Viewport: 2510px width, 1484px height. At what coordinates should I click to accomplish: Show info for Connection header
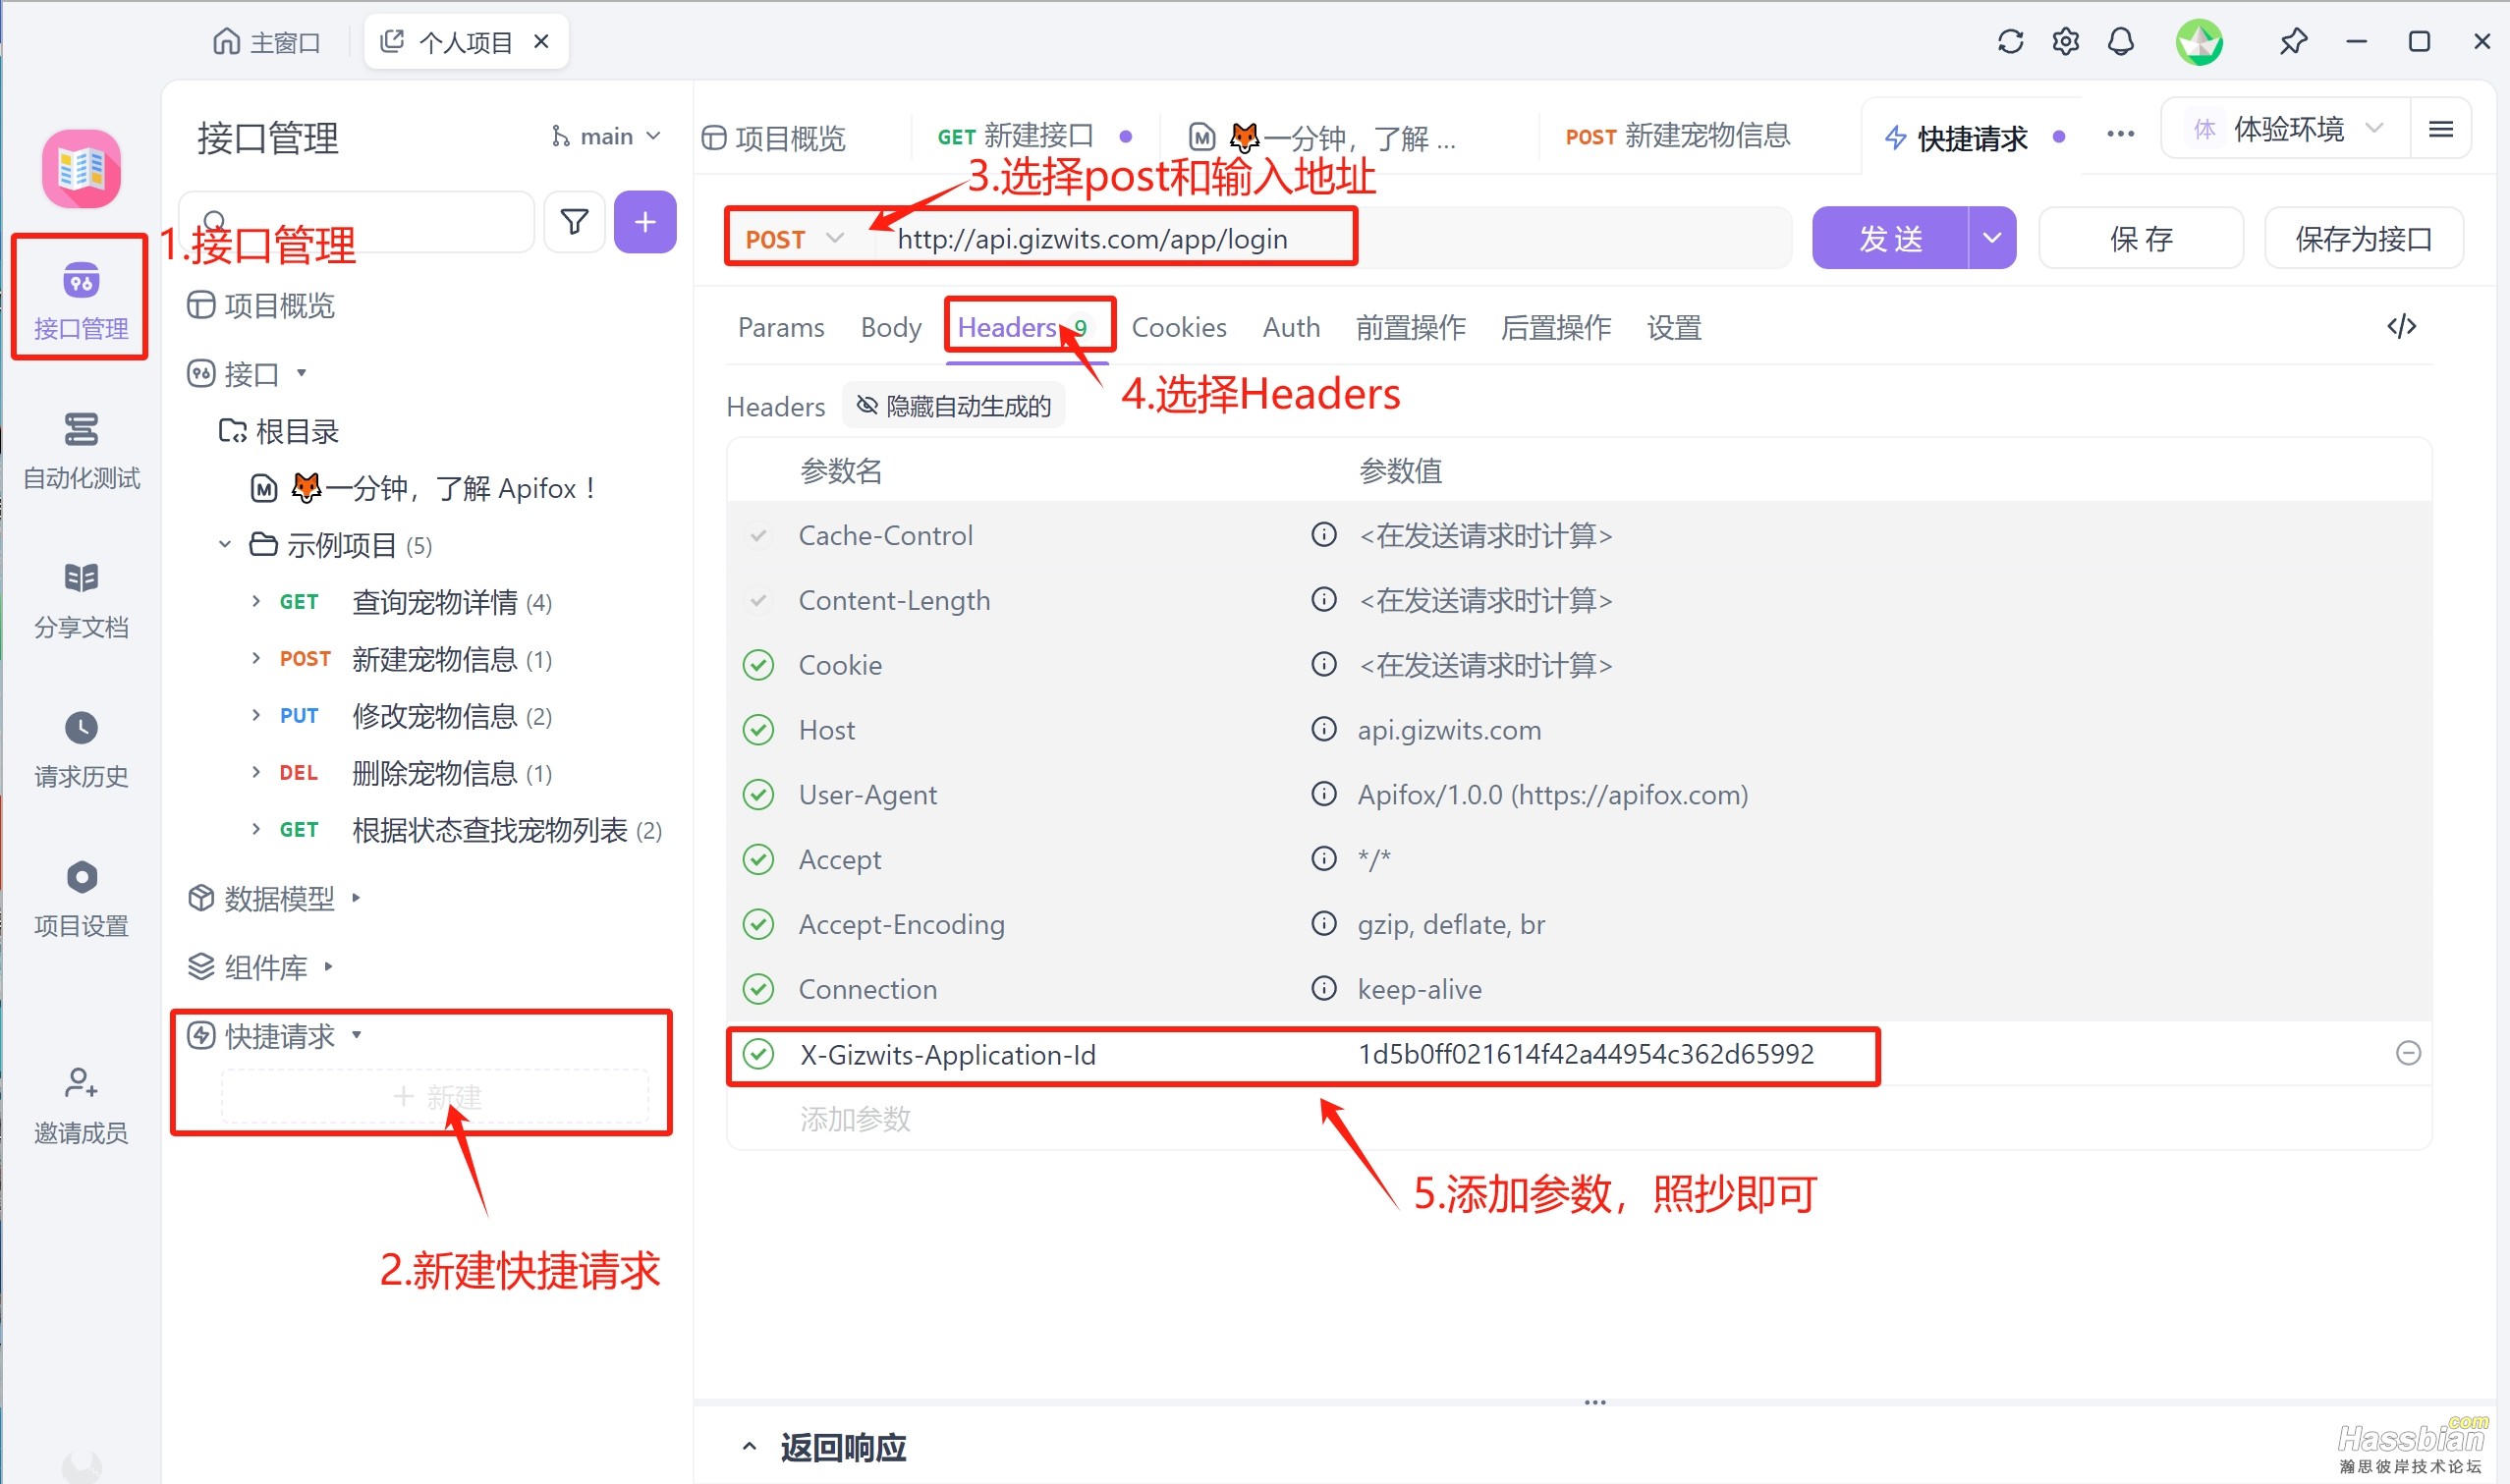(x=1323, y=988)
